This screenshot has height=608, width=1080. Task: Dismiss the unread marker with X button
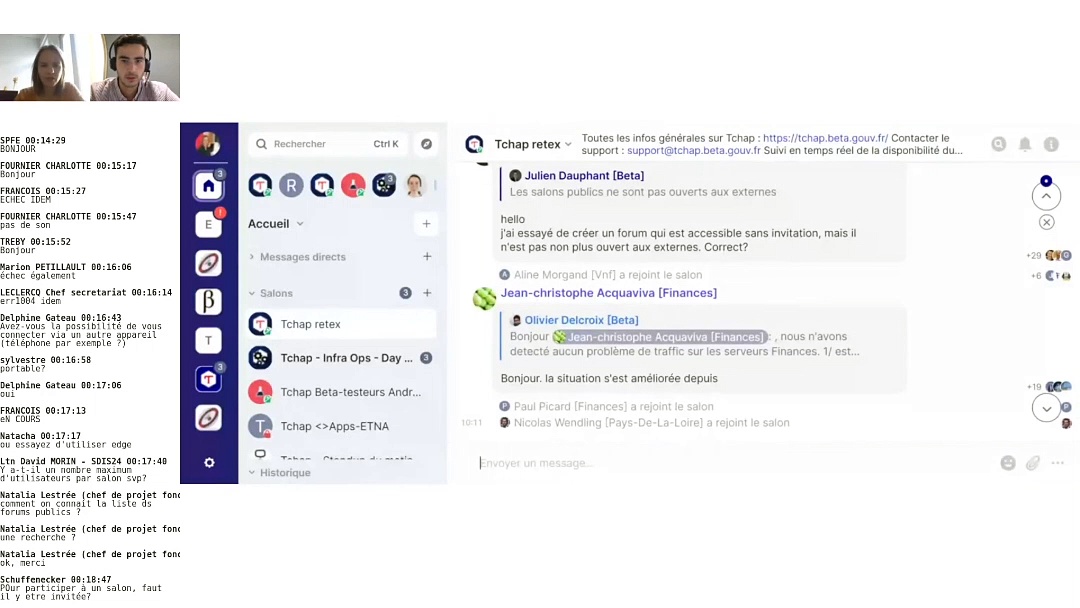coord(1046,222)
